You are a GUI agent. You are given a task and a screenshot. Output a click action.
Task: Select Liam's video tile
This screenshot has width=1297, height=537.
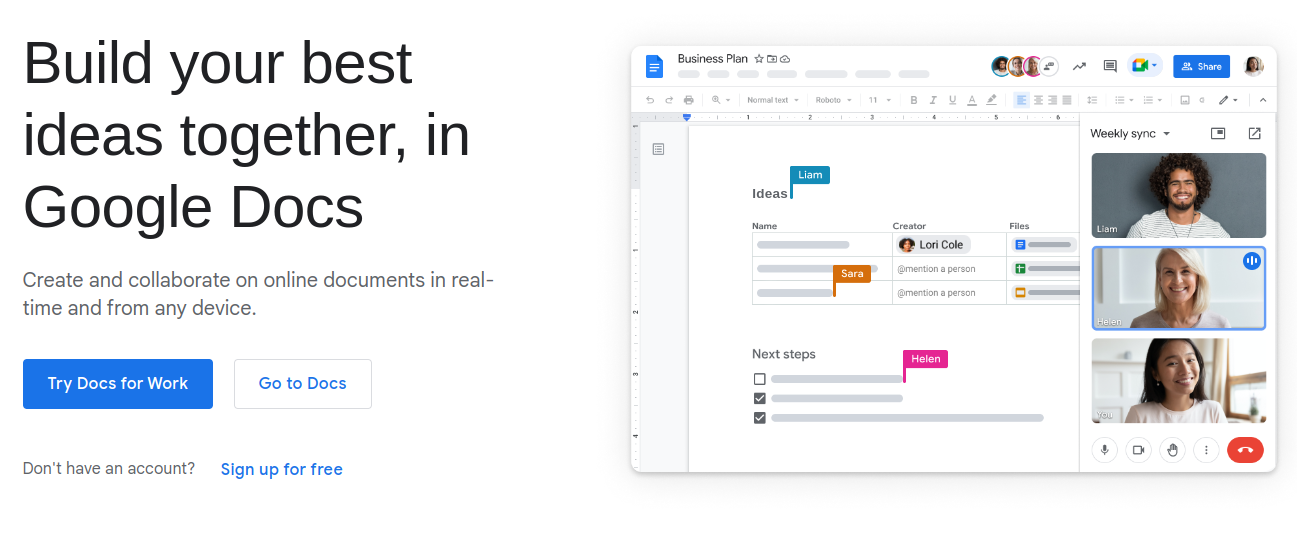pyautogui.click(x=1178, y=195)
